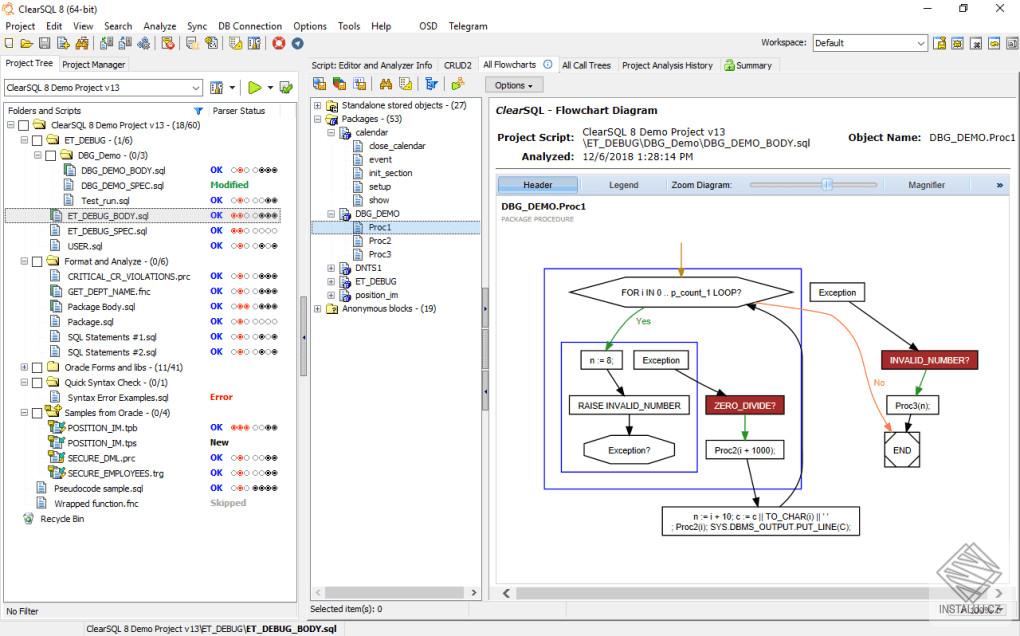Select the close_calendar tree item
1020x636 pixels.
tap(397, 146)
